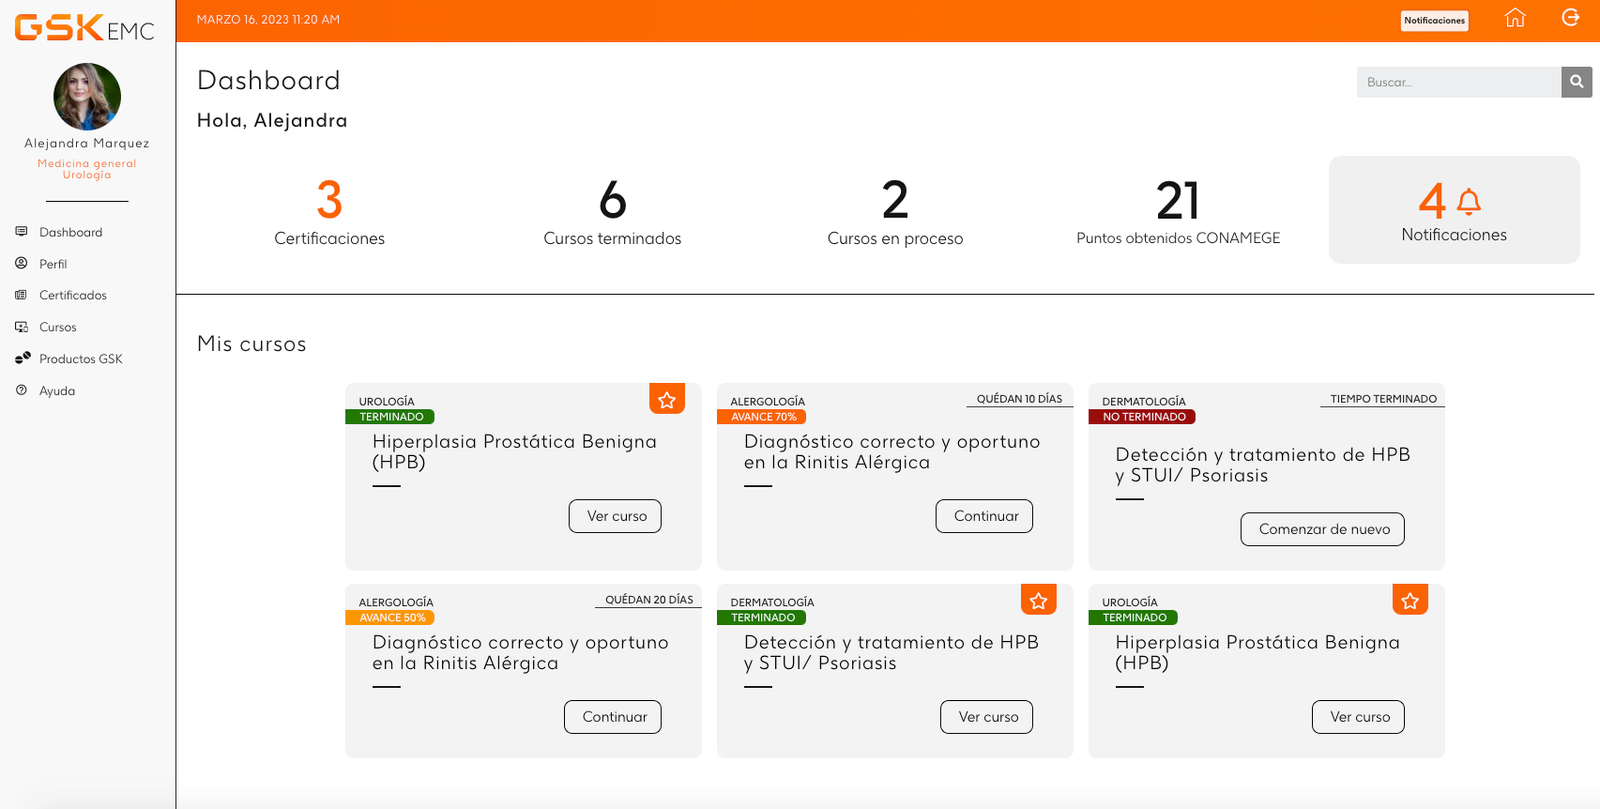Image resolution: width=1600 pixels, height=809 pixels.
Task: Open Cursos from the sidebar menu
Action: (x=58, y=327)
